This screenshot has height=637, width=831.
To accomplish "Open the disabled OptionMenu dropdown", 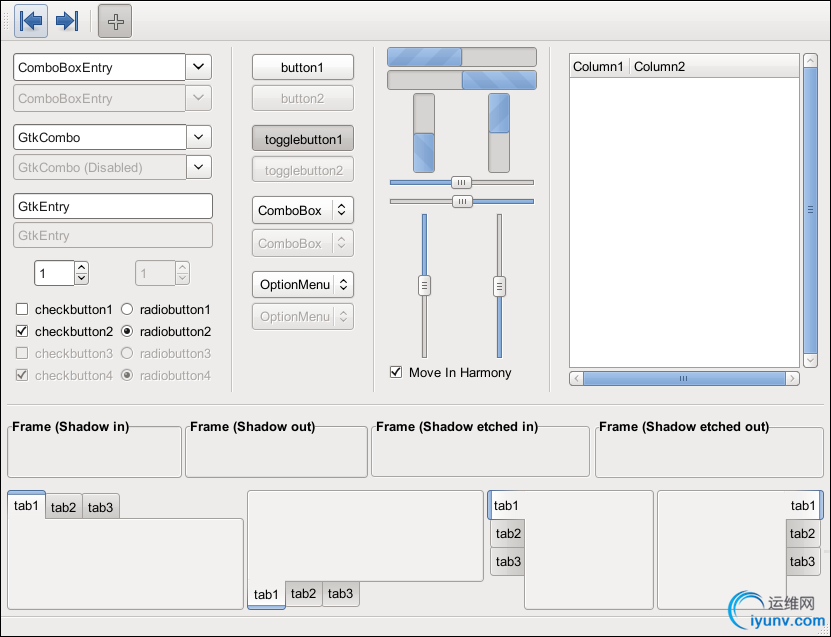I will (303, 316).
